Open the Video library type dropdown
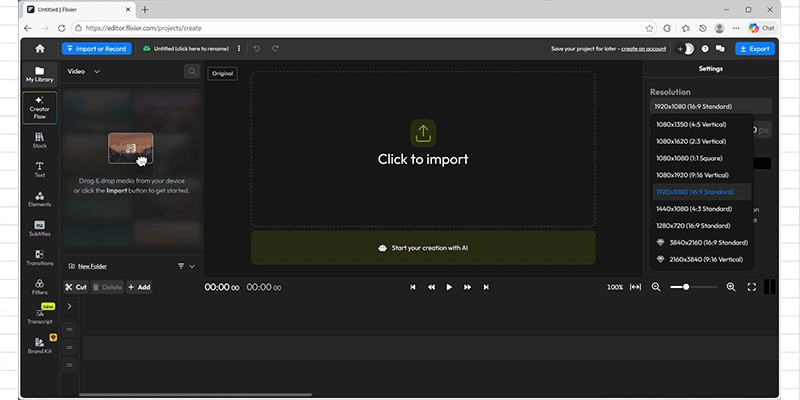 [x=84, y=71]
